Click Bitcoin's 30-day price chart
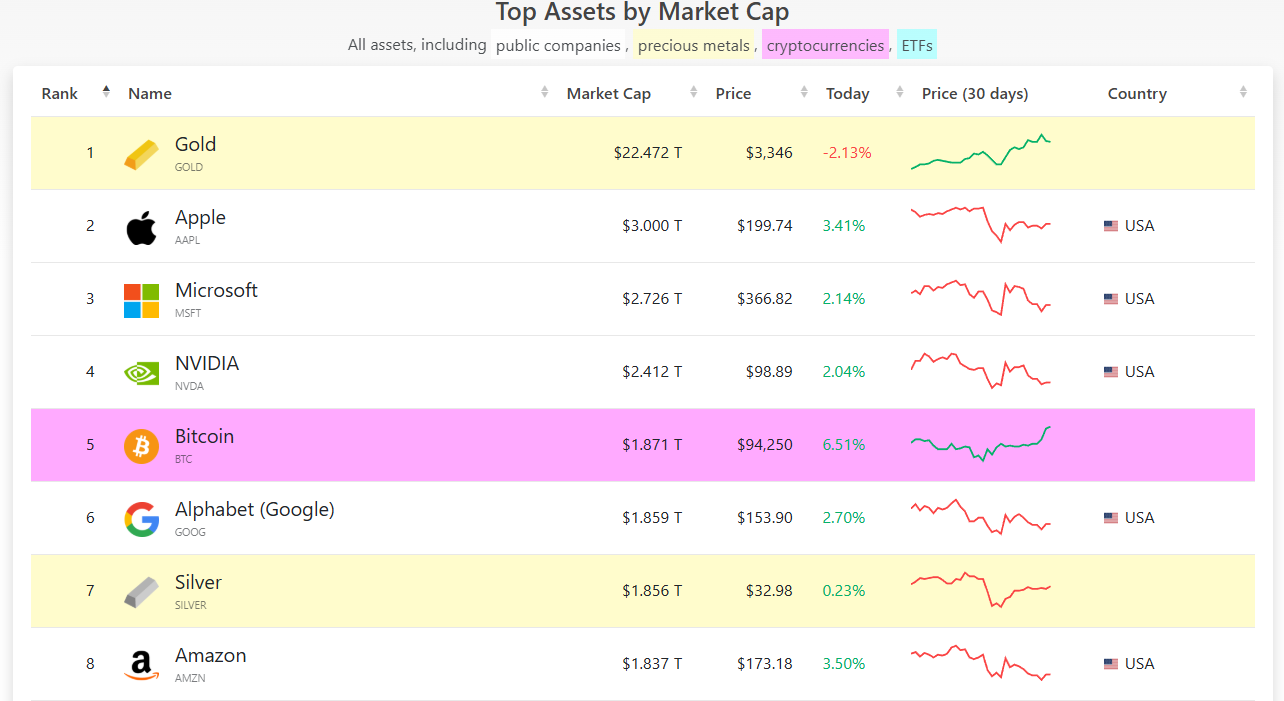This screenshot has width=1284, height=701. (x=981, y=444)
